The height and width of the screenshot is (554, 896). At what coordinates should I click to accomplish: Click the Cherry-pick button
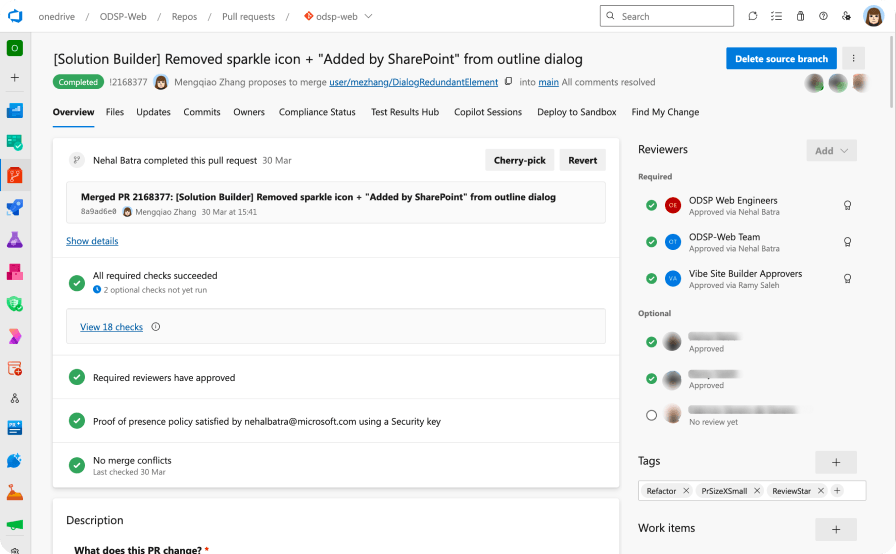click(x=519, y=160)
